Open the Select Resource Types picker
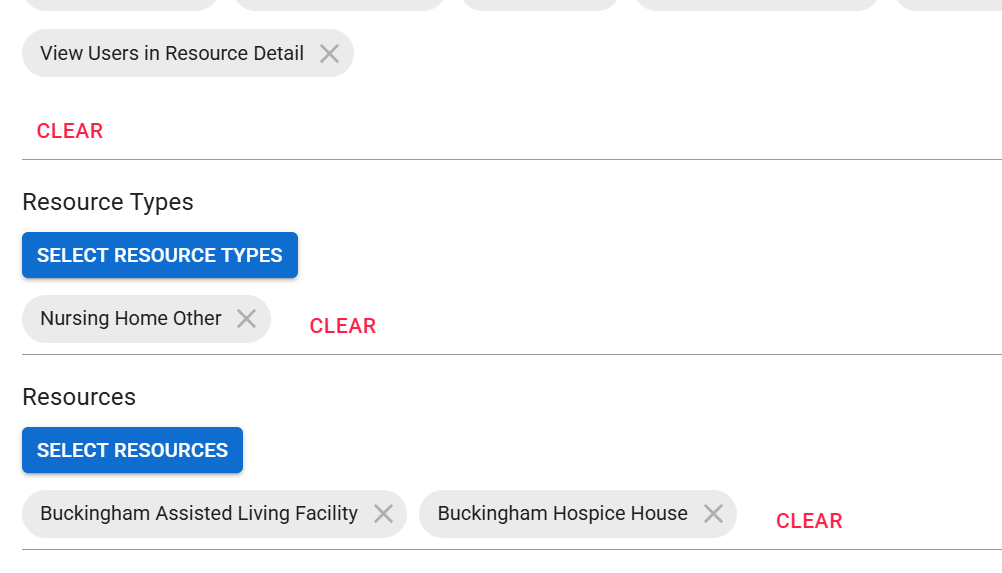 (160, 255)
